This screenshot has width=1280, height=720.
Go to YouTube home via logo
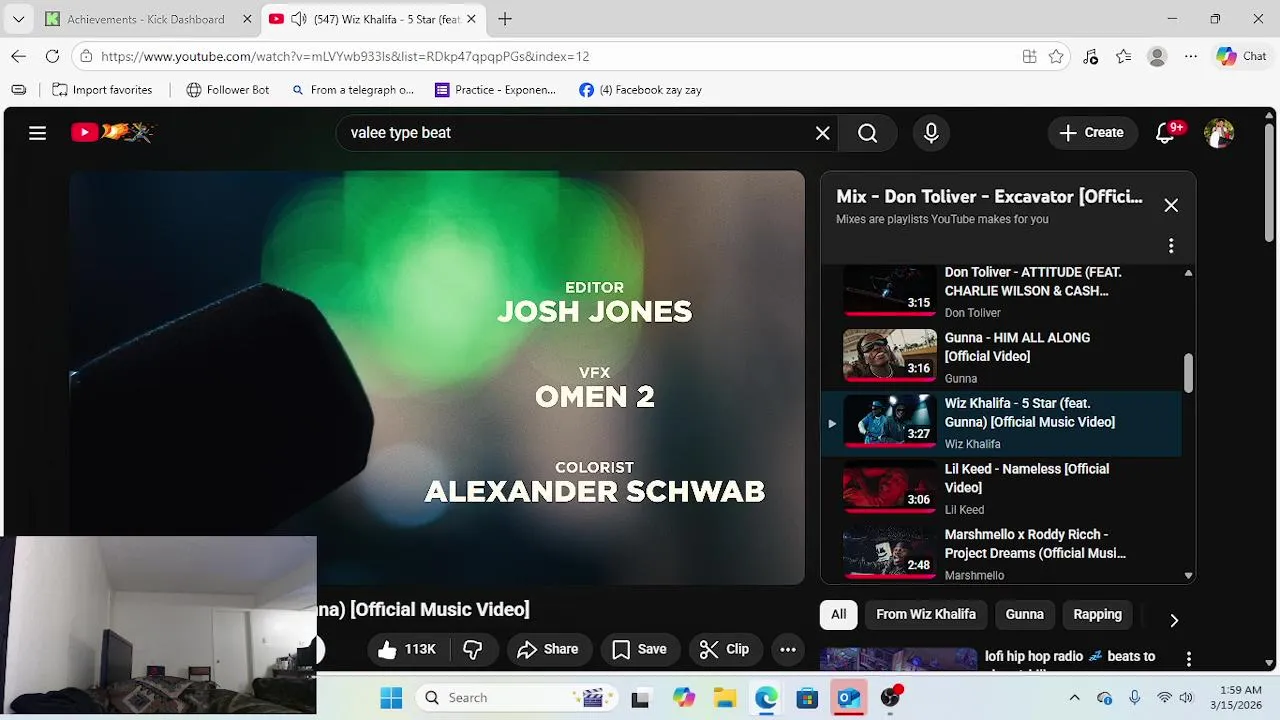pos(113,132)
